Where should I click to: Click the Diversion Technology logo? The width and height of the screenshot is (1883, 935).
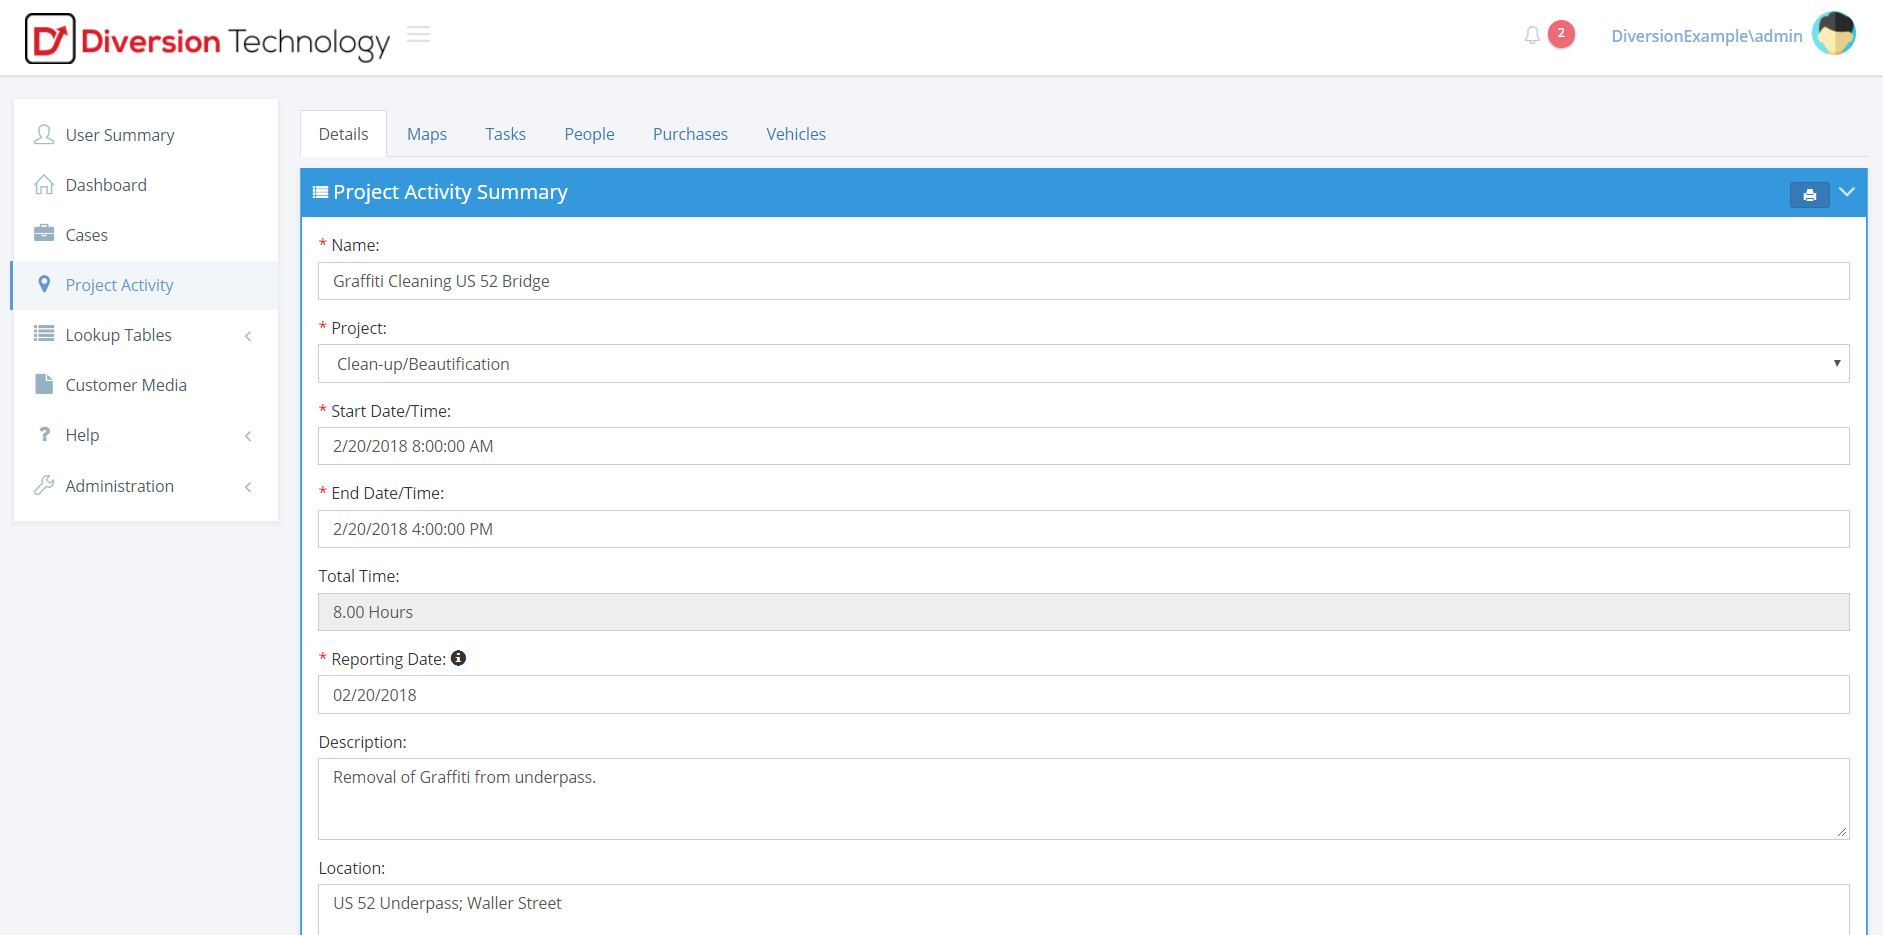[x=207, y=40]
